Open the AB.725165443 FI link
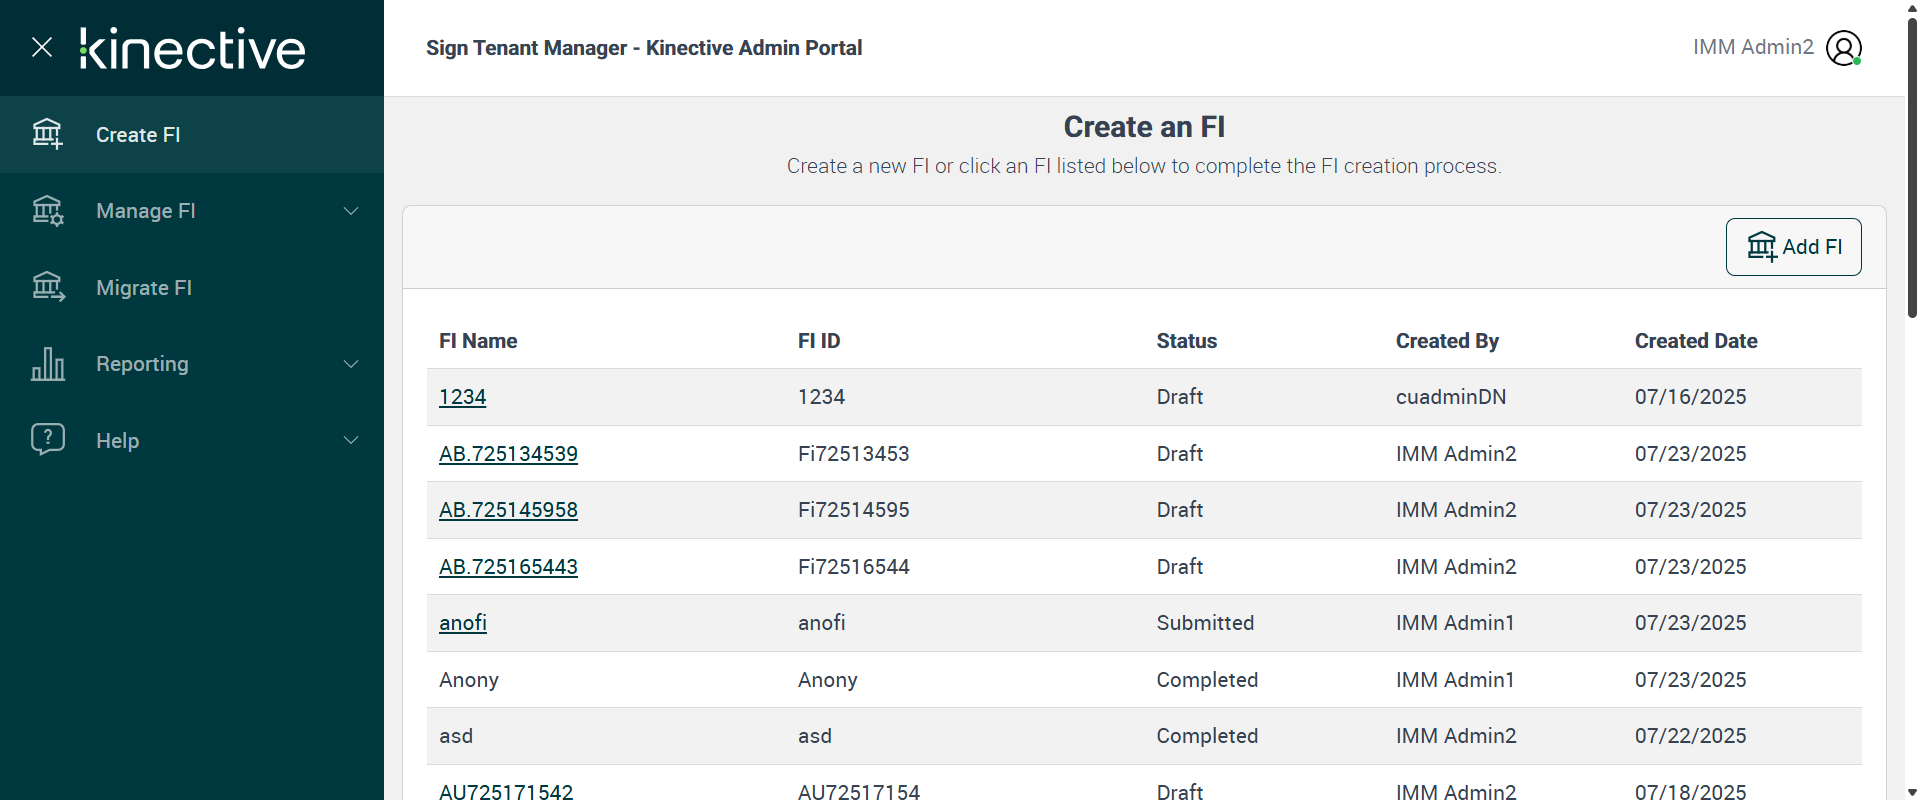 point(508,567)
